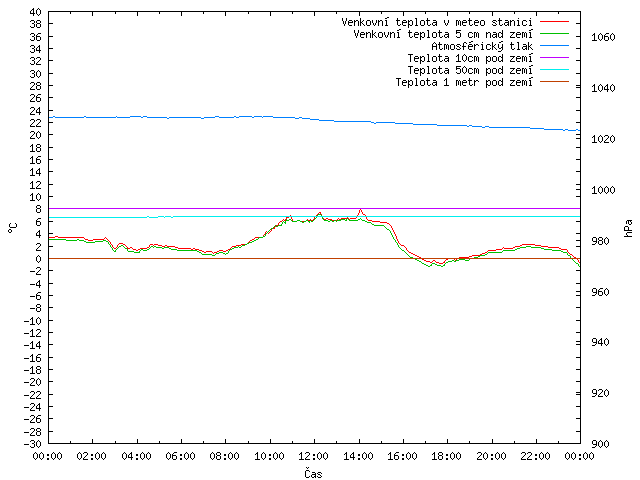Click legend label 'Teplota 50cm pod zemí'

[470, 70]
